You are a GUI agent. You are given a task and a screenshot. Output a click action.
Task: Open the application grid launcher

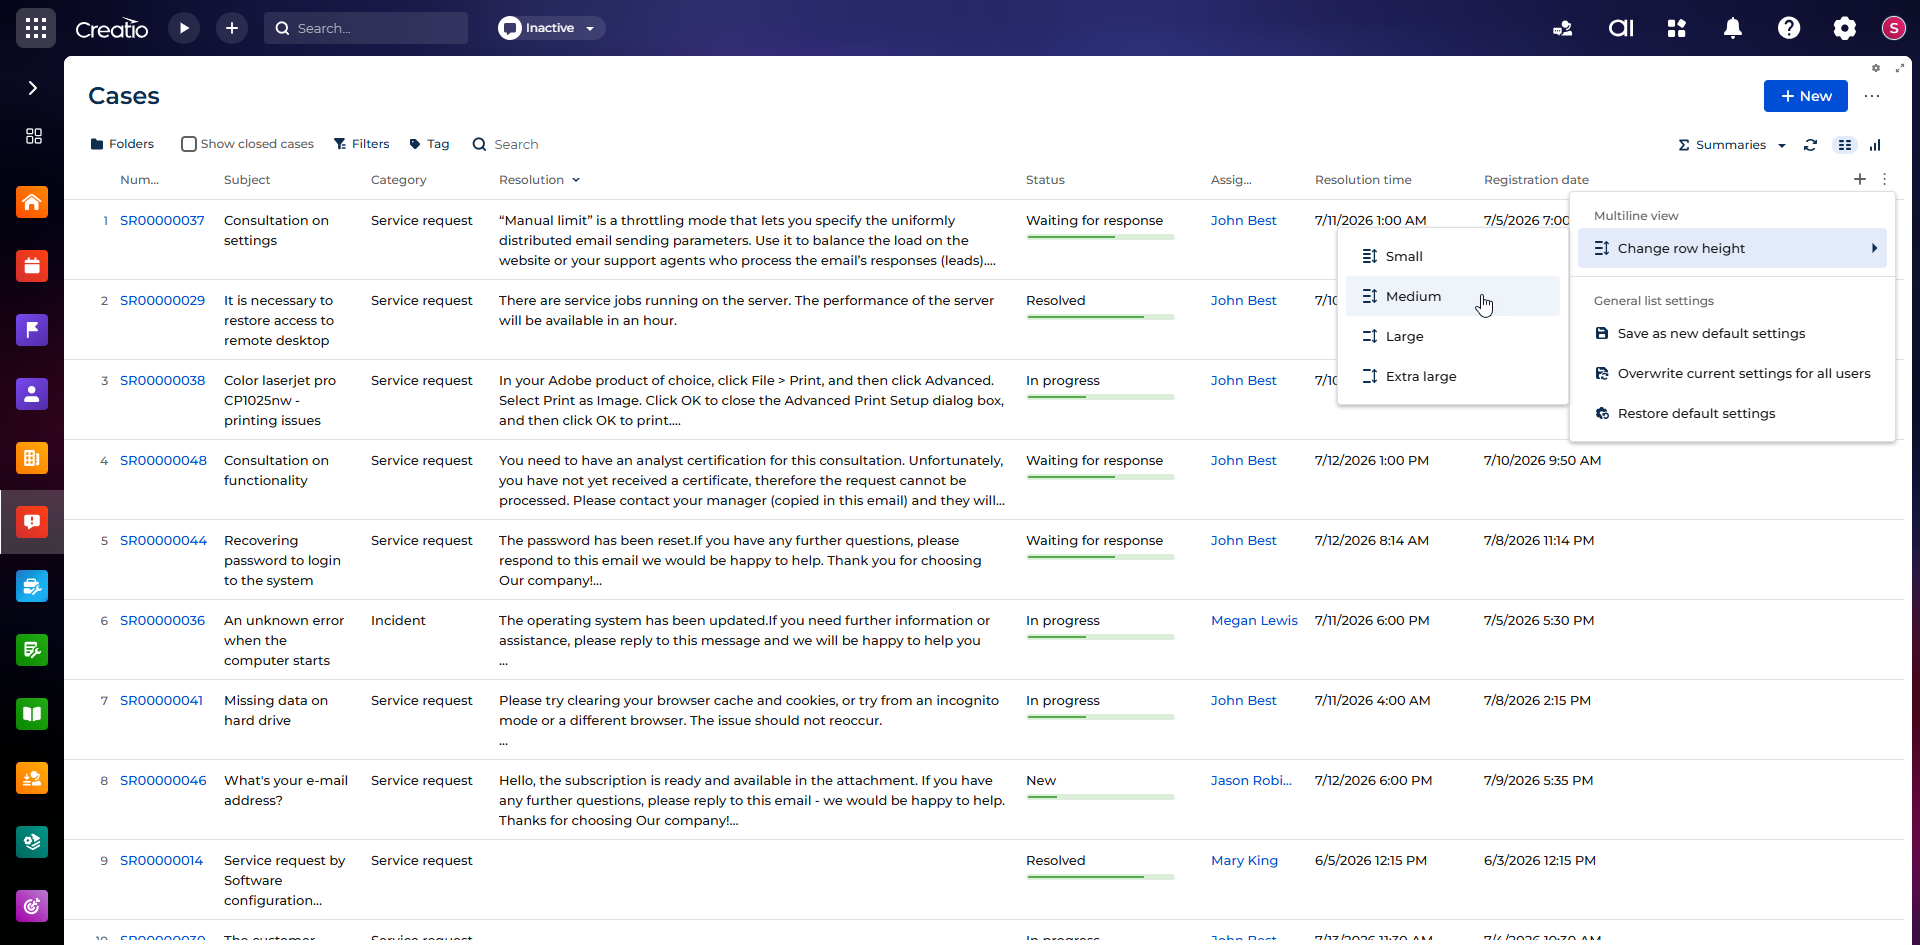point(36,28)
